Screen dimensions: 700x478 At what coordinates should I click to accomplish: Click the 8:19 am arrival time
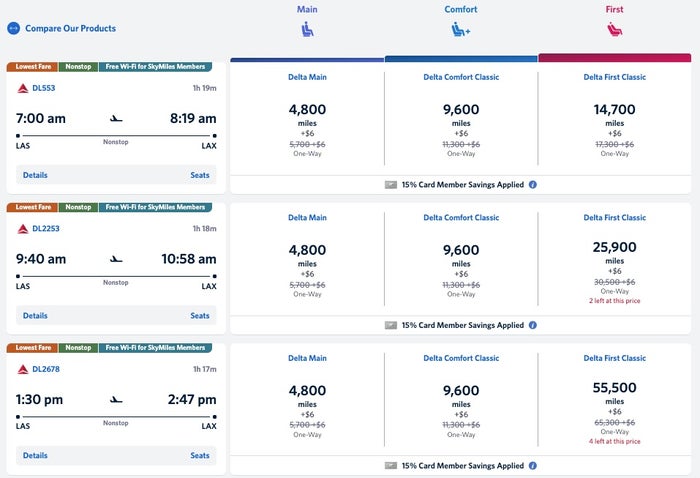tap(193, 119)
